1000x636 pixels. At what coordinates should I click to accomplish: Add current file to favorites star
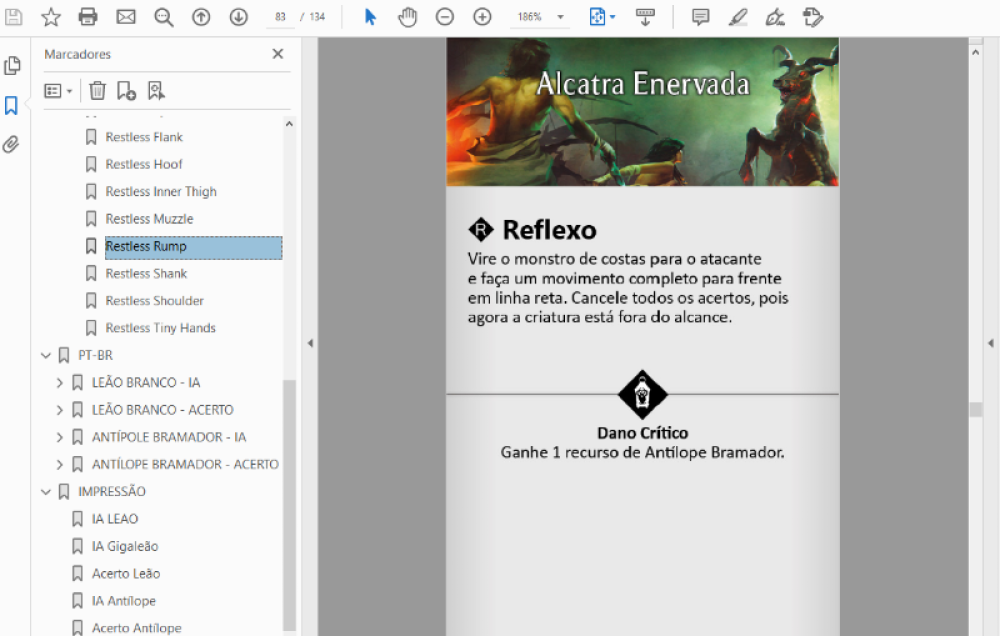click(x=51, y=17)
